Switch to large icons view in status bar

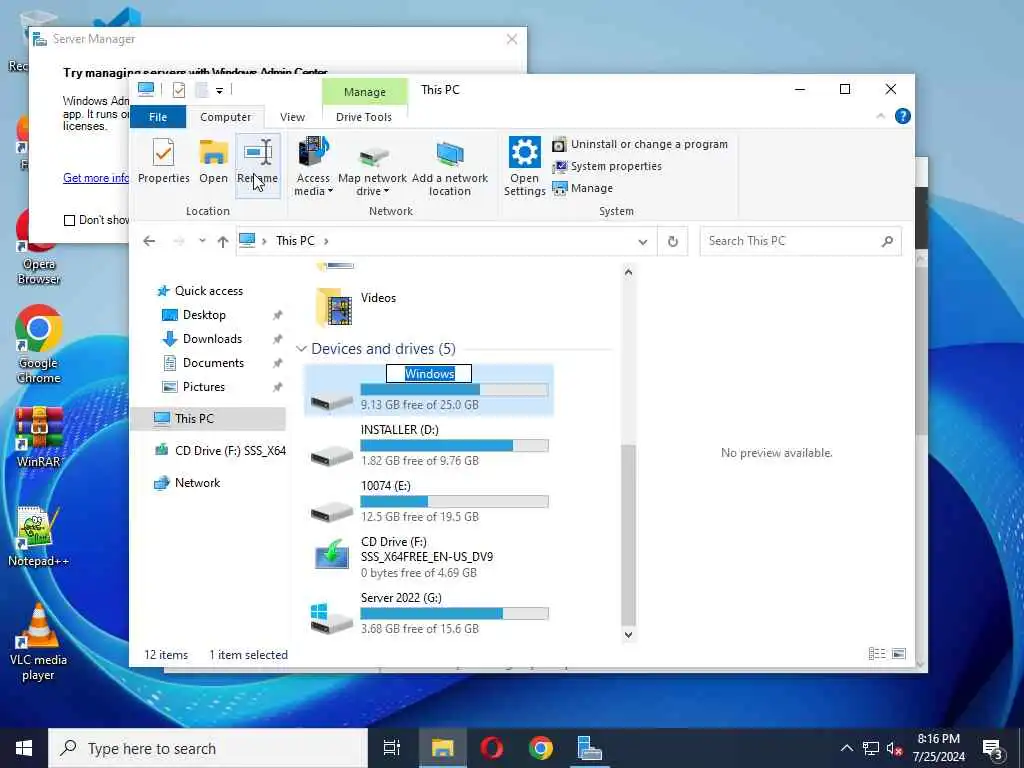tap(899, 654)
